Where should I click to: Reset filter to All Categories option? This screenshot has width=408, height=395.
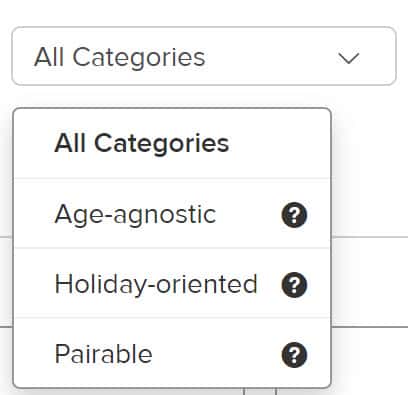tap(172, 143)
